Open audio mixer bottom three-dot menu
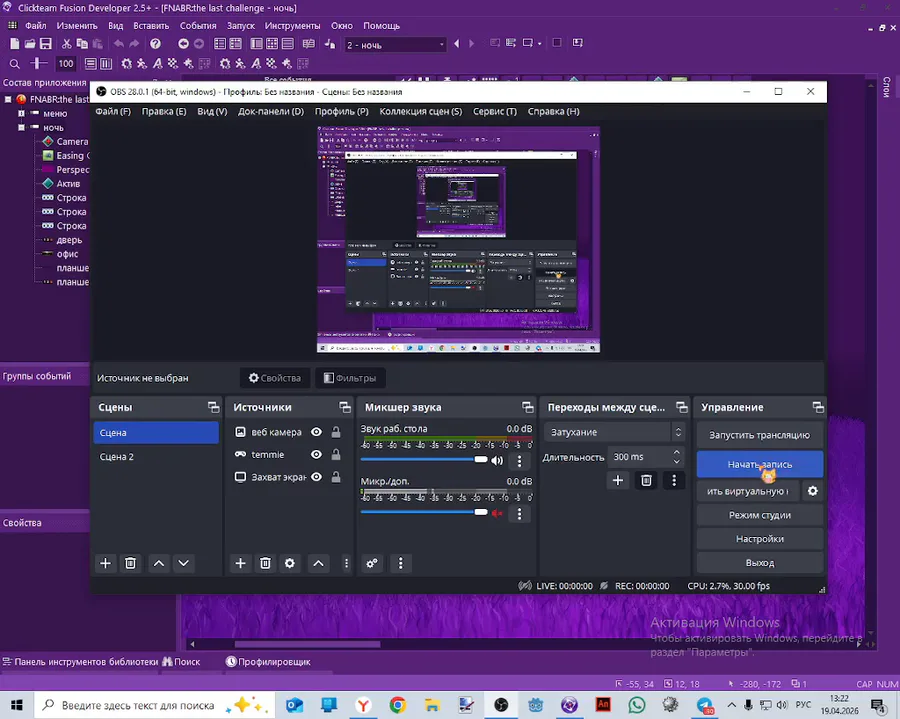Image resolution: width=900 pixels, height=719 pixels. tap(401, 563)
